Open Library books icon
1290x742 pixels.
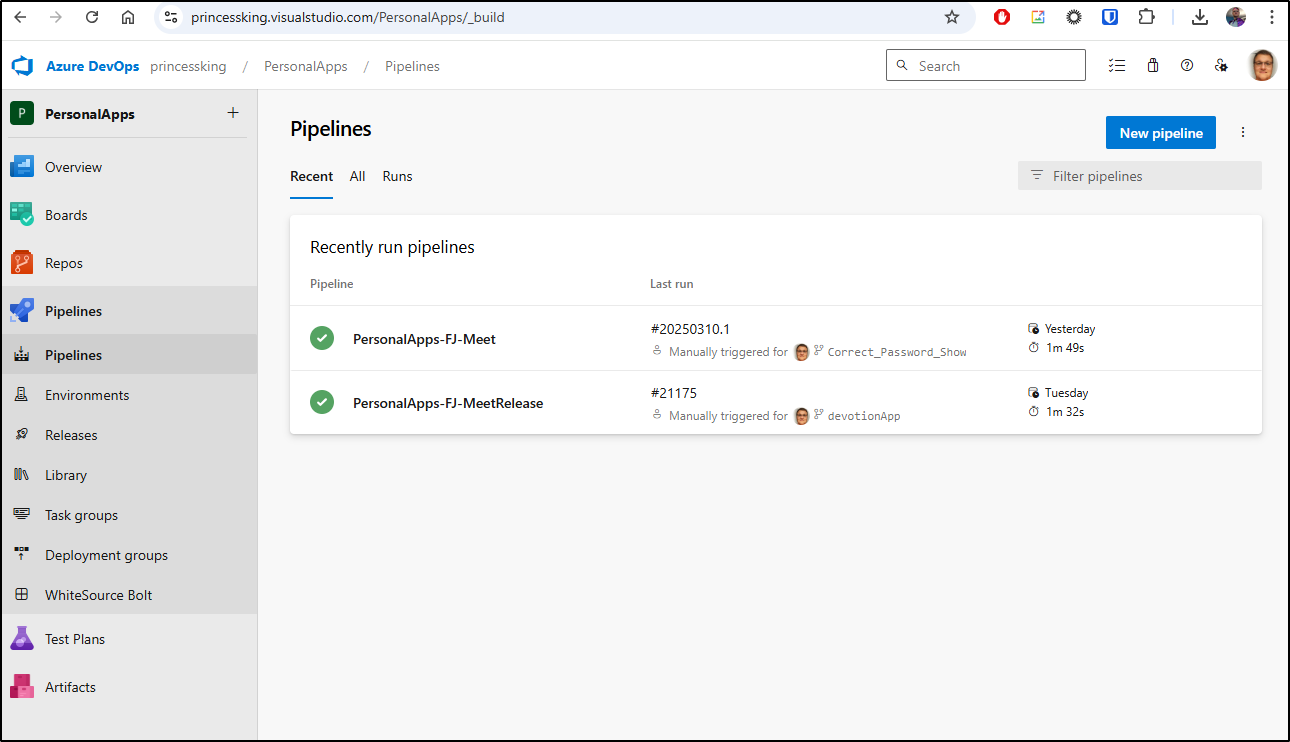(22, 475)
